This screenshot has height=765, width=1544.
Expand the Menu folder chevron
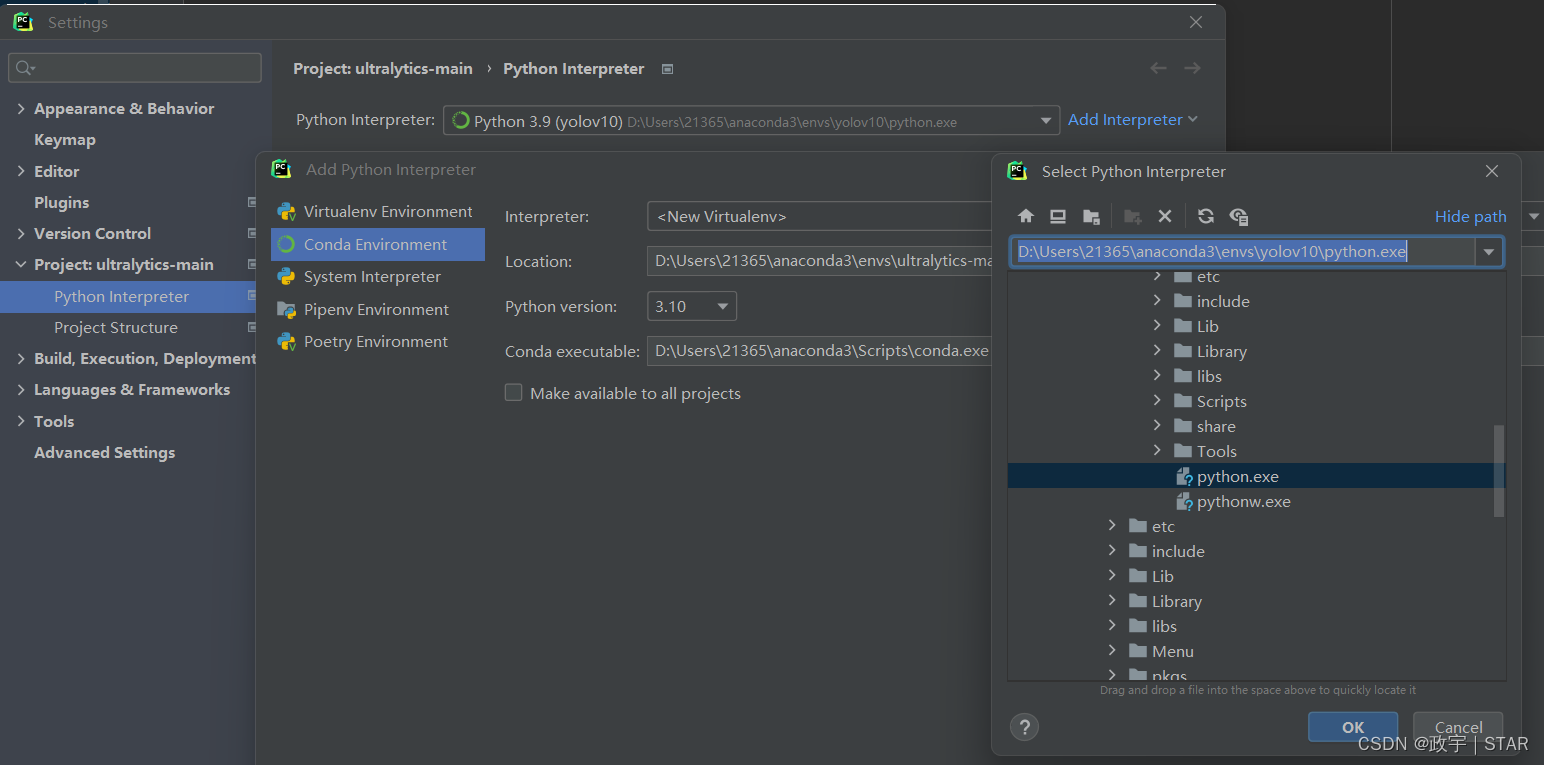[x=1112, y=651]
